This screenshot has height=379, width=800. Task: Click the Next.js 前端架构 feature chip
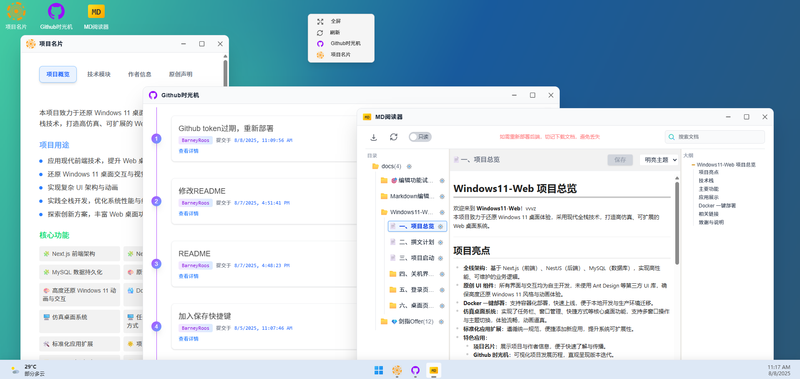pyautogui.click(x=80, y=254)
